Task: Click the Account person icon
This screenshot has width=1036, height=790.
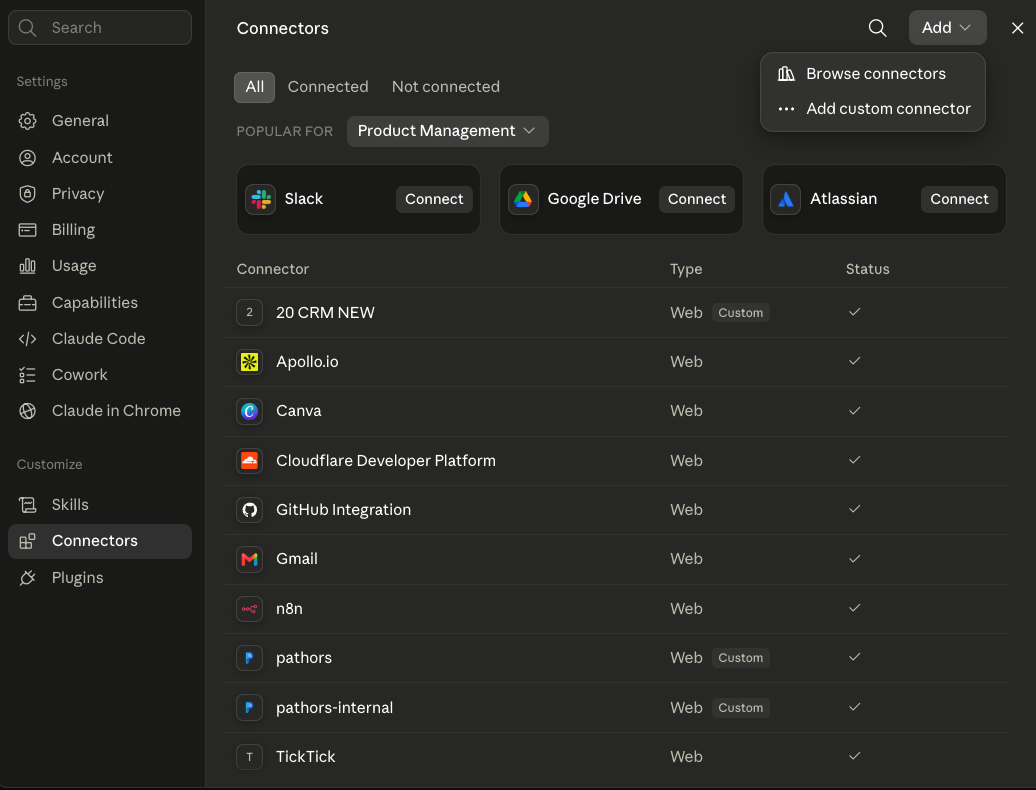Action: 27,158
